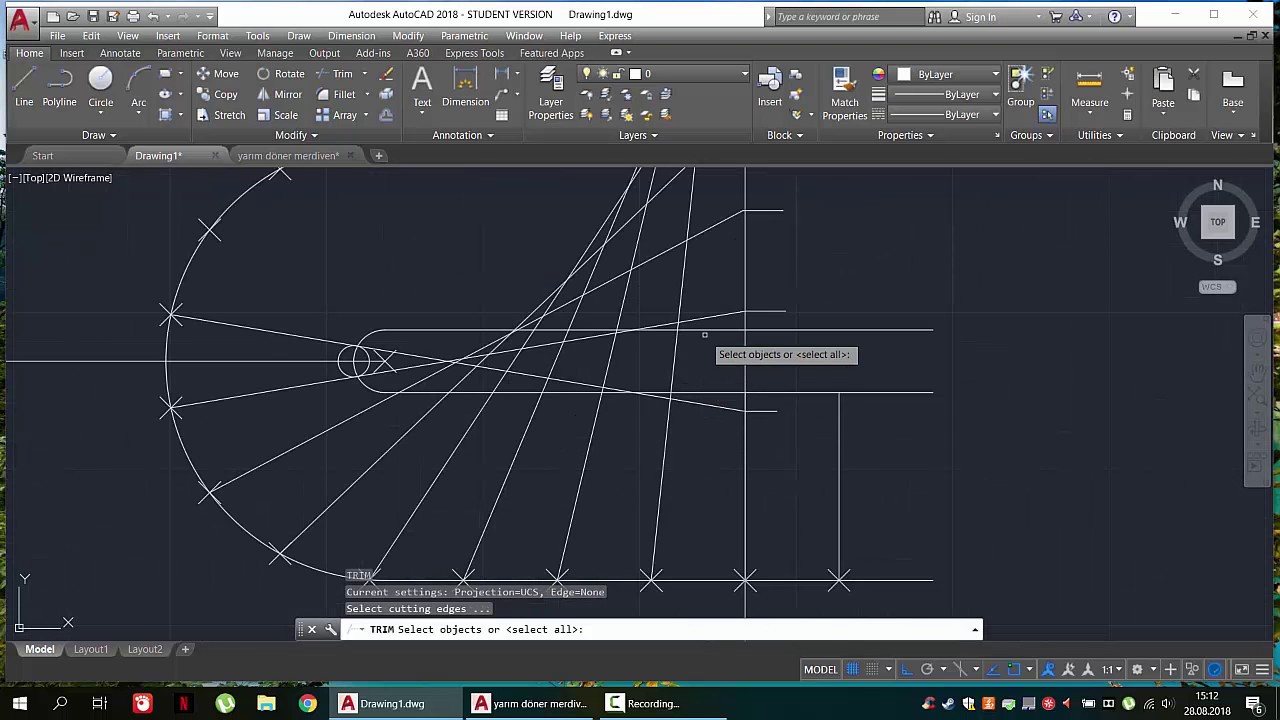Toggle polar tracking in status bar
Screen dimensions: 1280x720
click(x=927, y=669)
